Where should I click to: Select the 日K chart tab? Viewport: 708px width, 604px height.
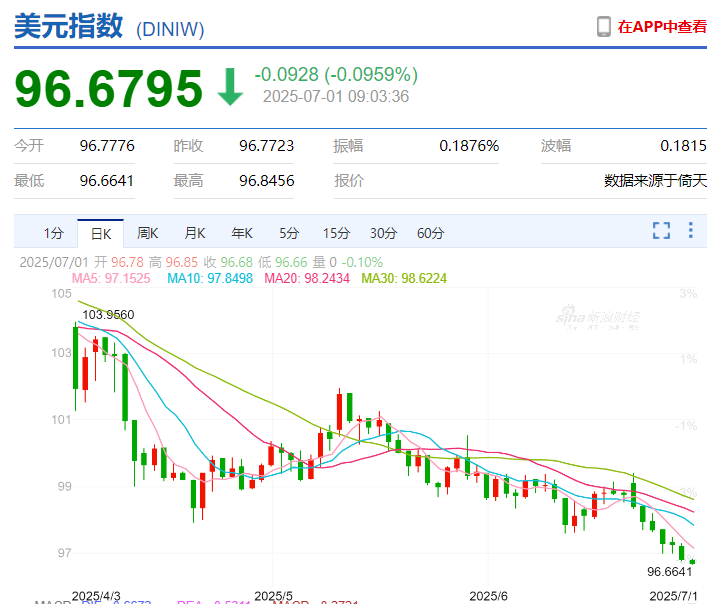click(101, 233)
